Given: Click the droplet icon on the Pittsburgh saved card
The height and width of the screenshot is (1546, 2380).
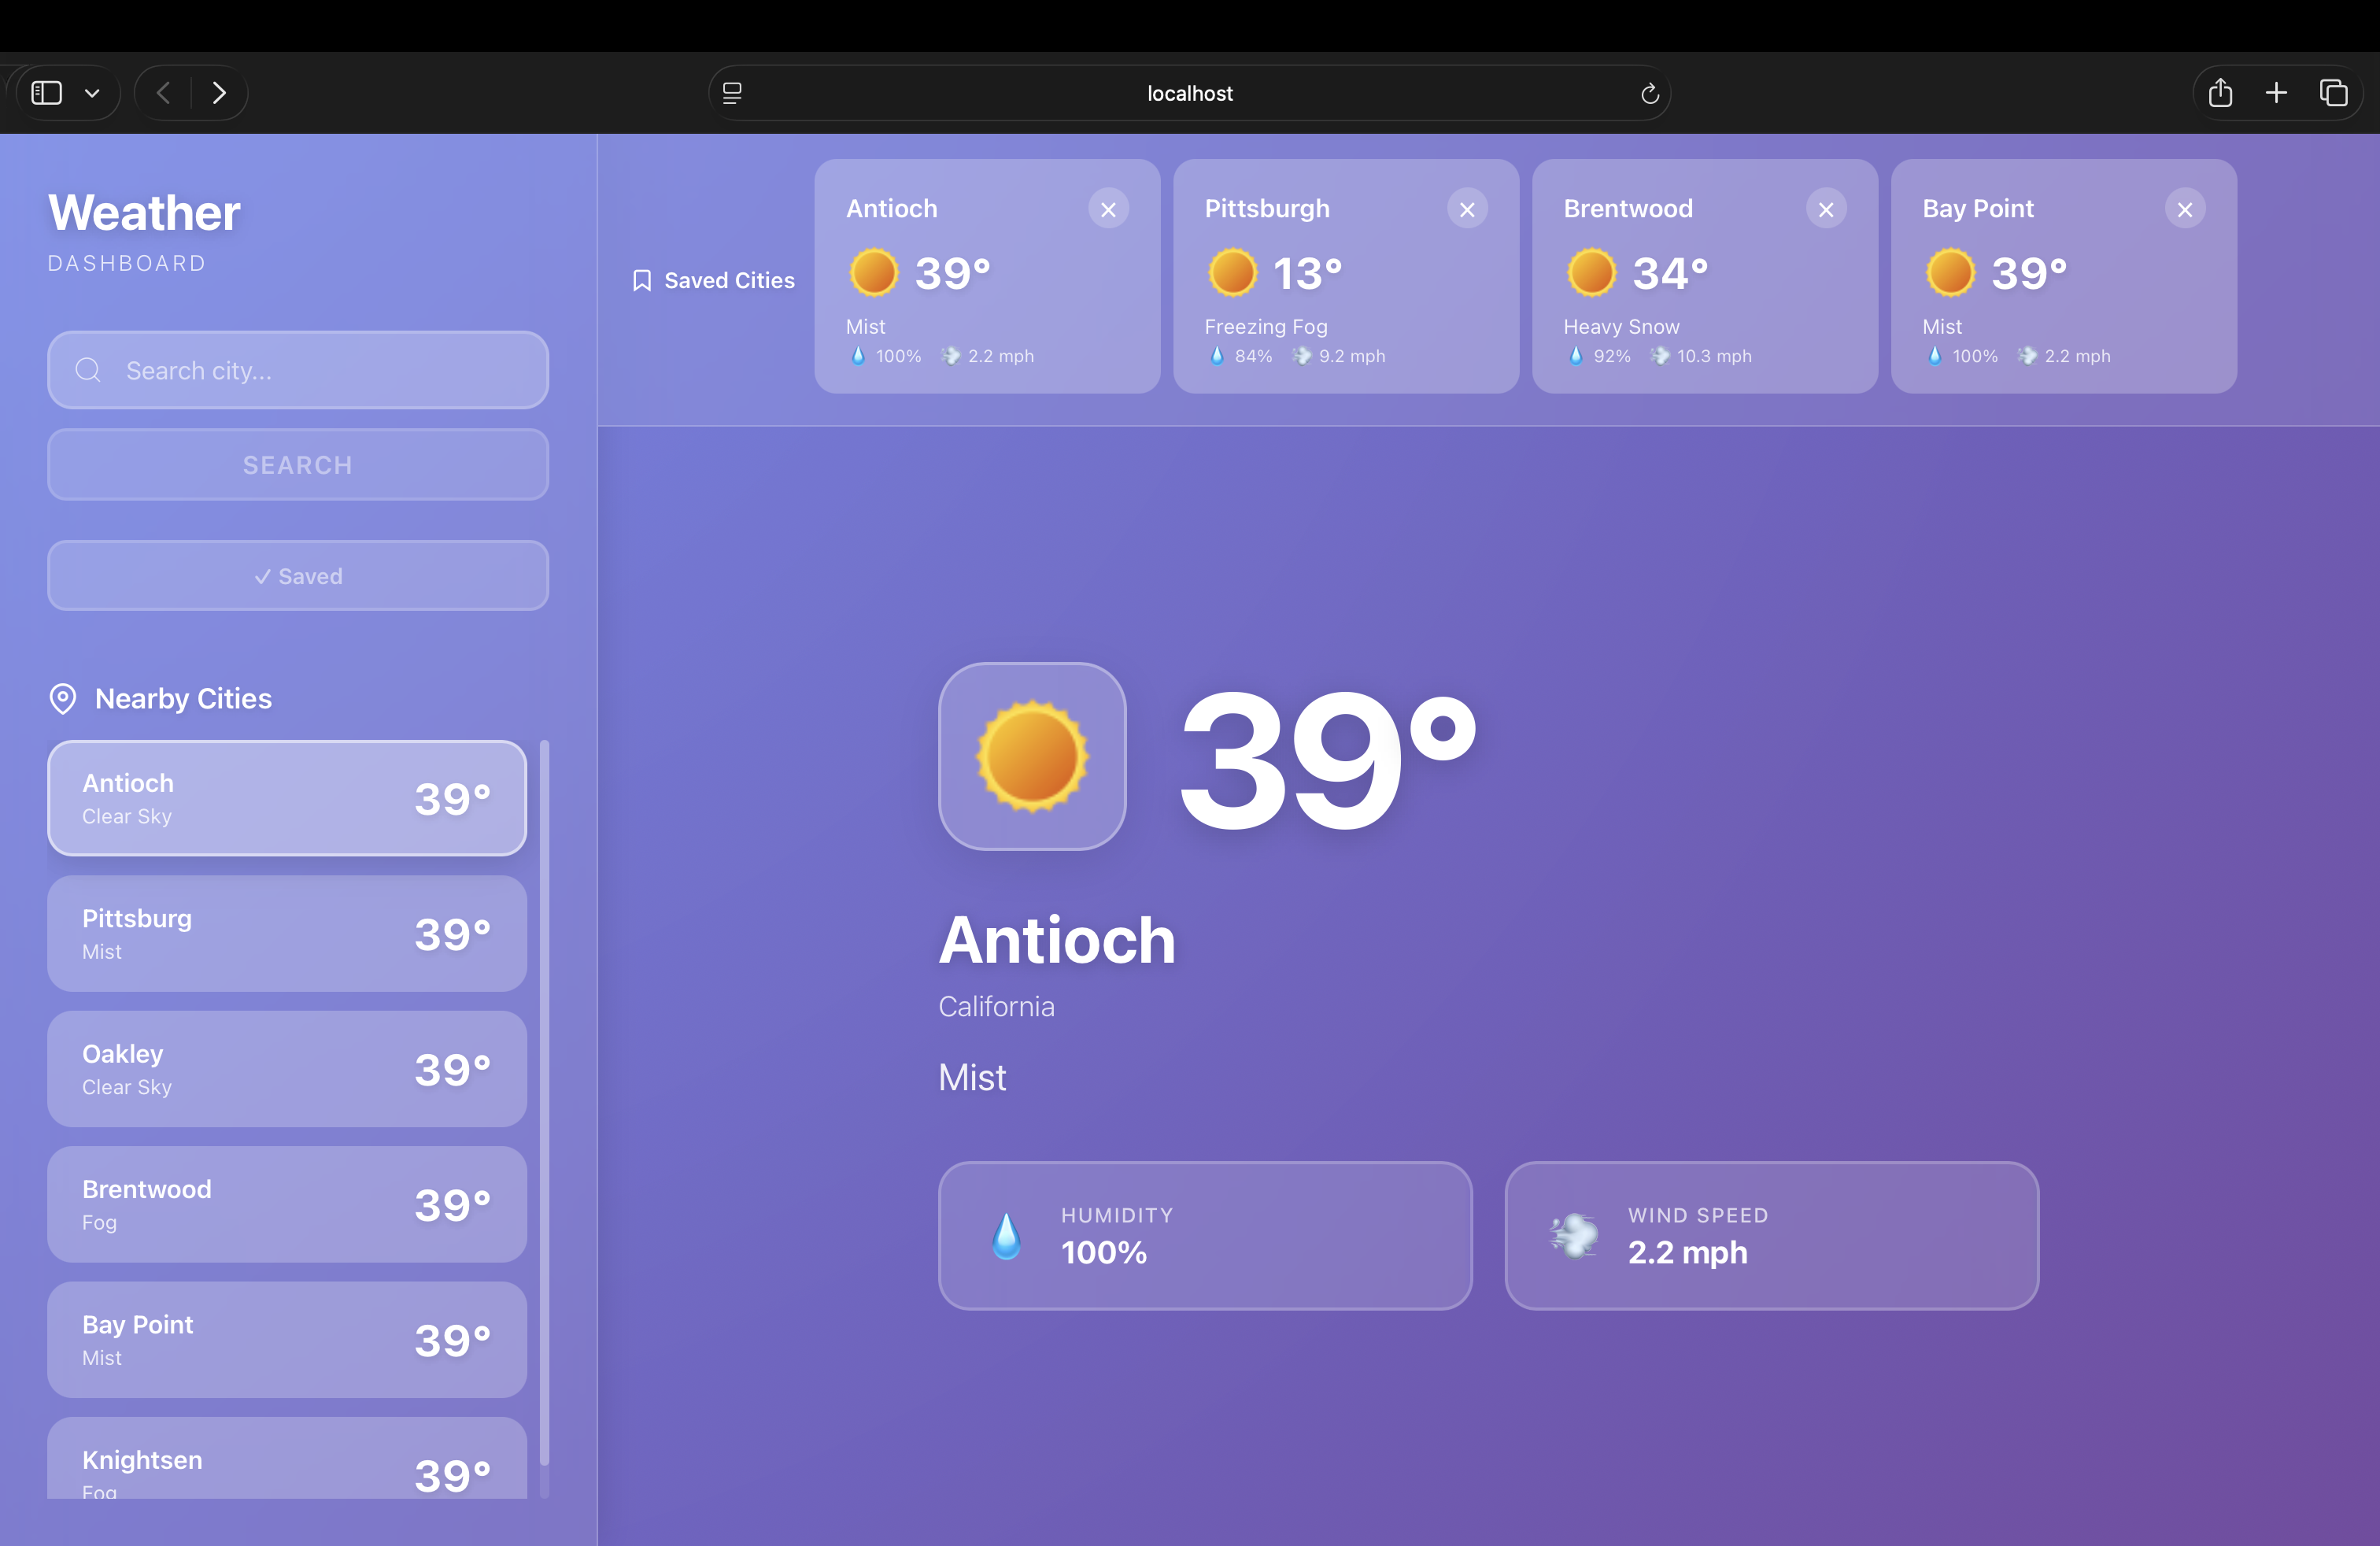Looking at the screenshot, I should click(x=1217, y=355).
